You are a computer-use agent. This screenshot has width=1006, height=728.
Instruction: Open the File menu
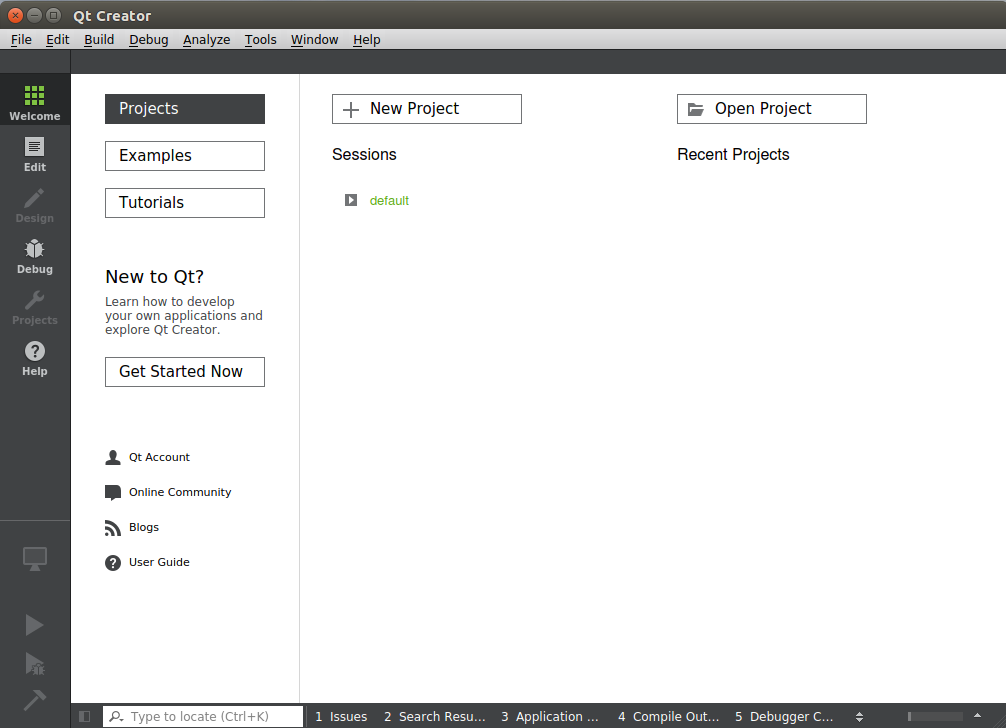pos(21,40)
